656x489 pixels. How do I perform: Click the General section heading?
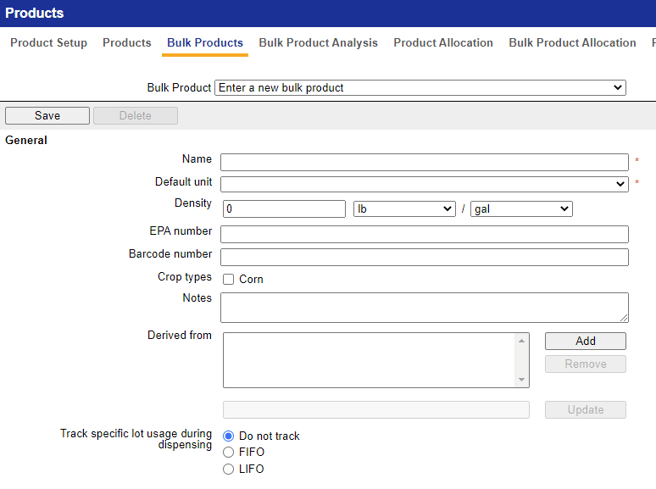click(x=26, y=140)
